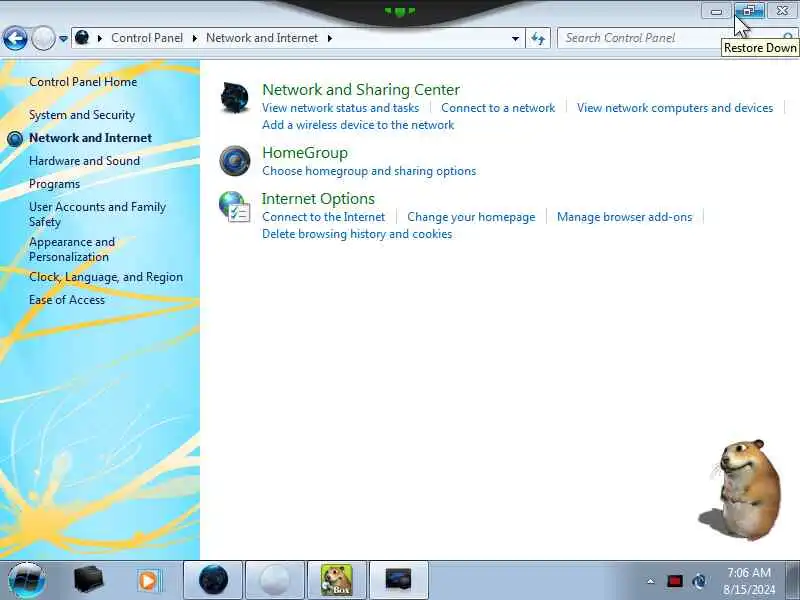Screen dimensions: 800x600
Task: Click Connect to the Internet
Action: click(323, 217)
